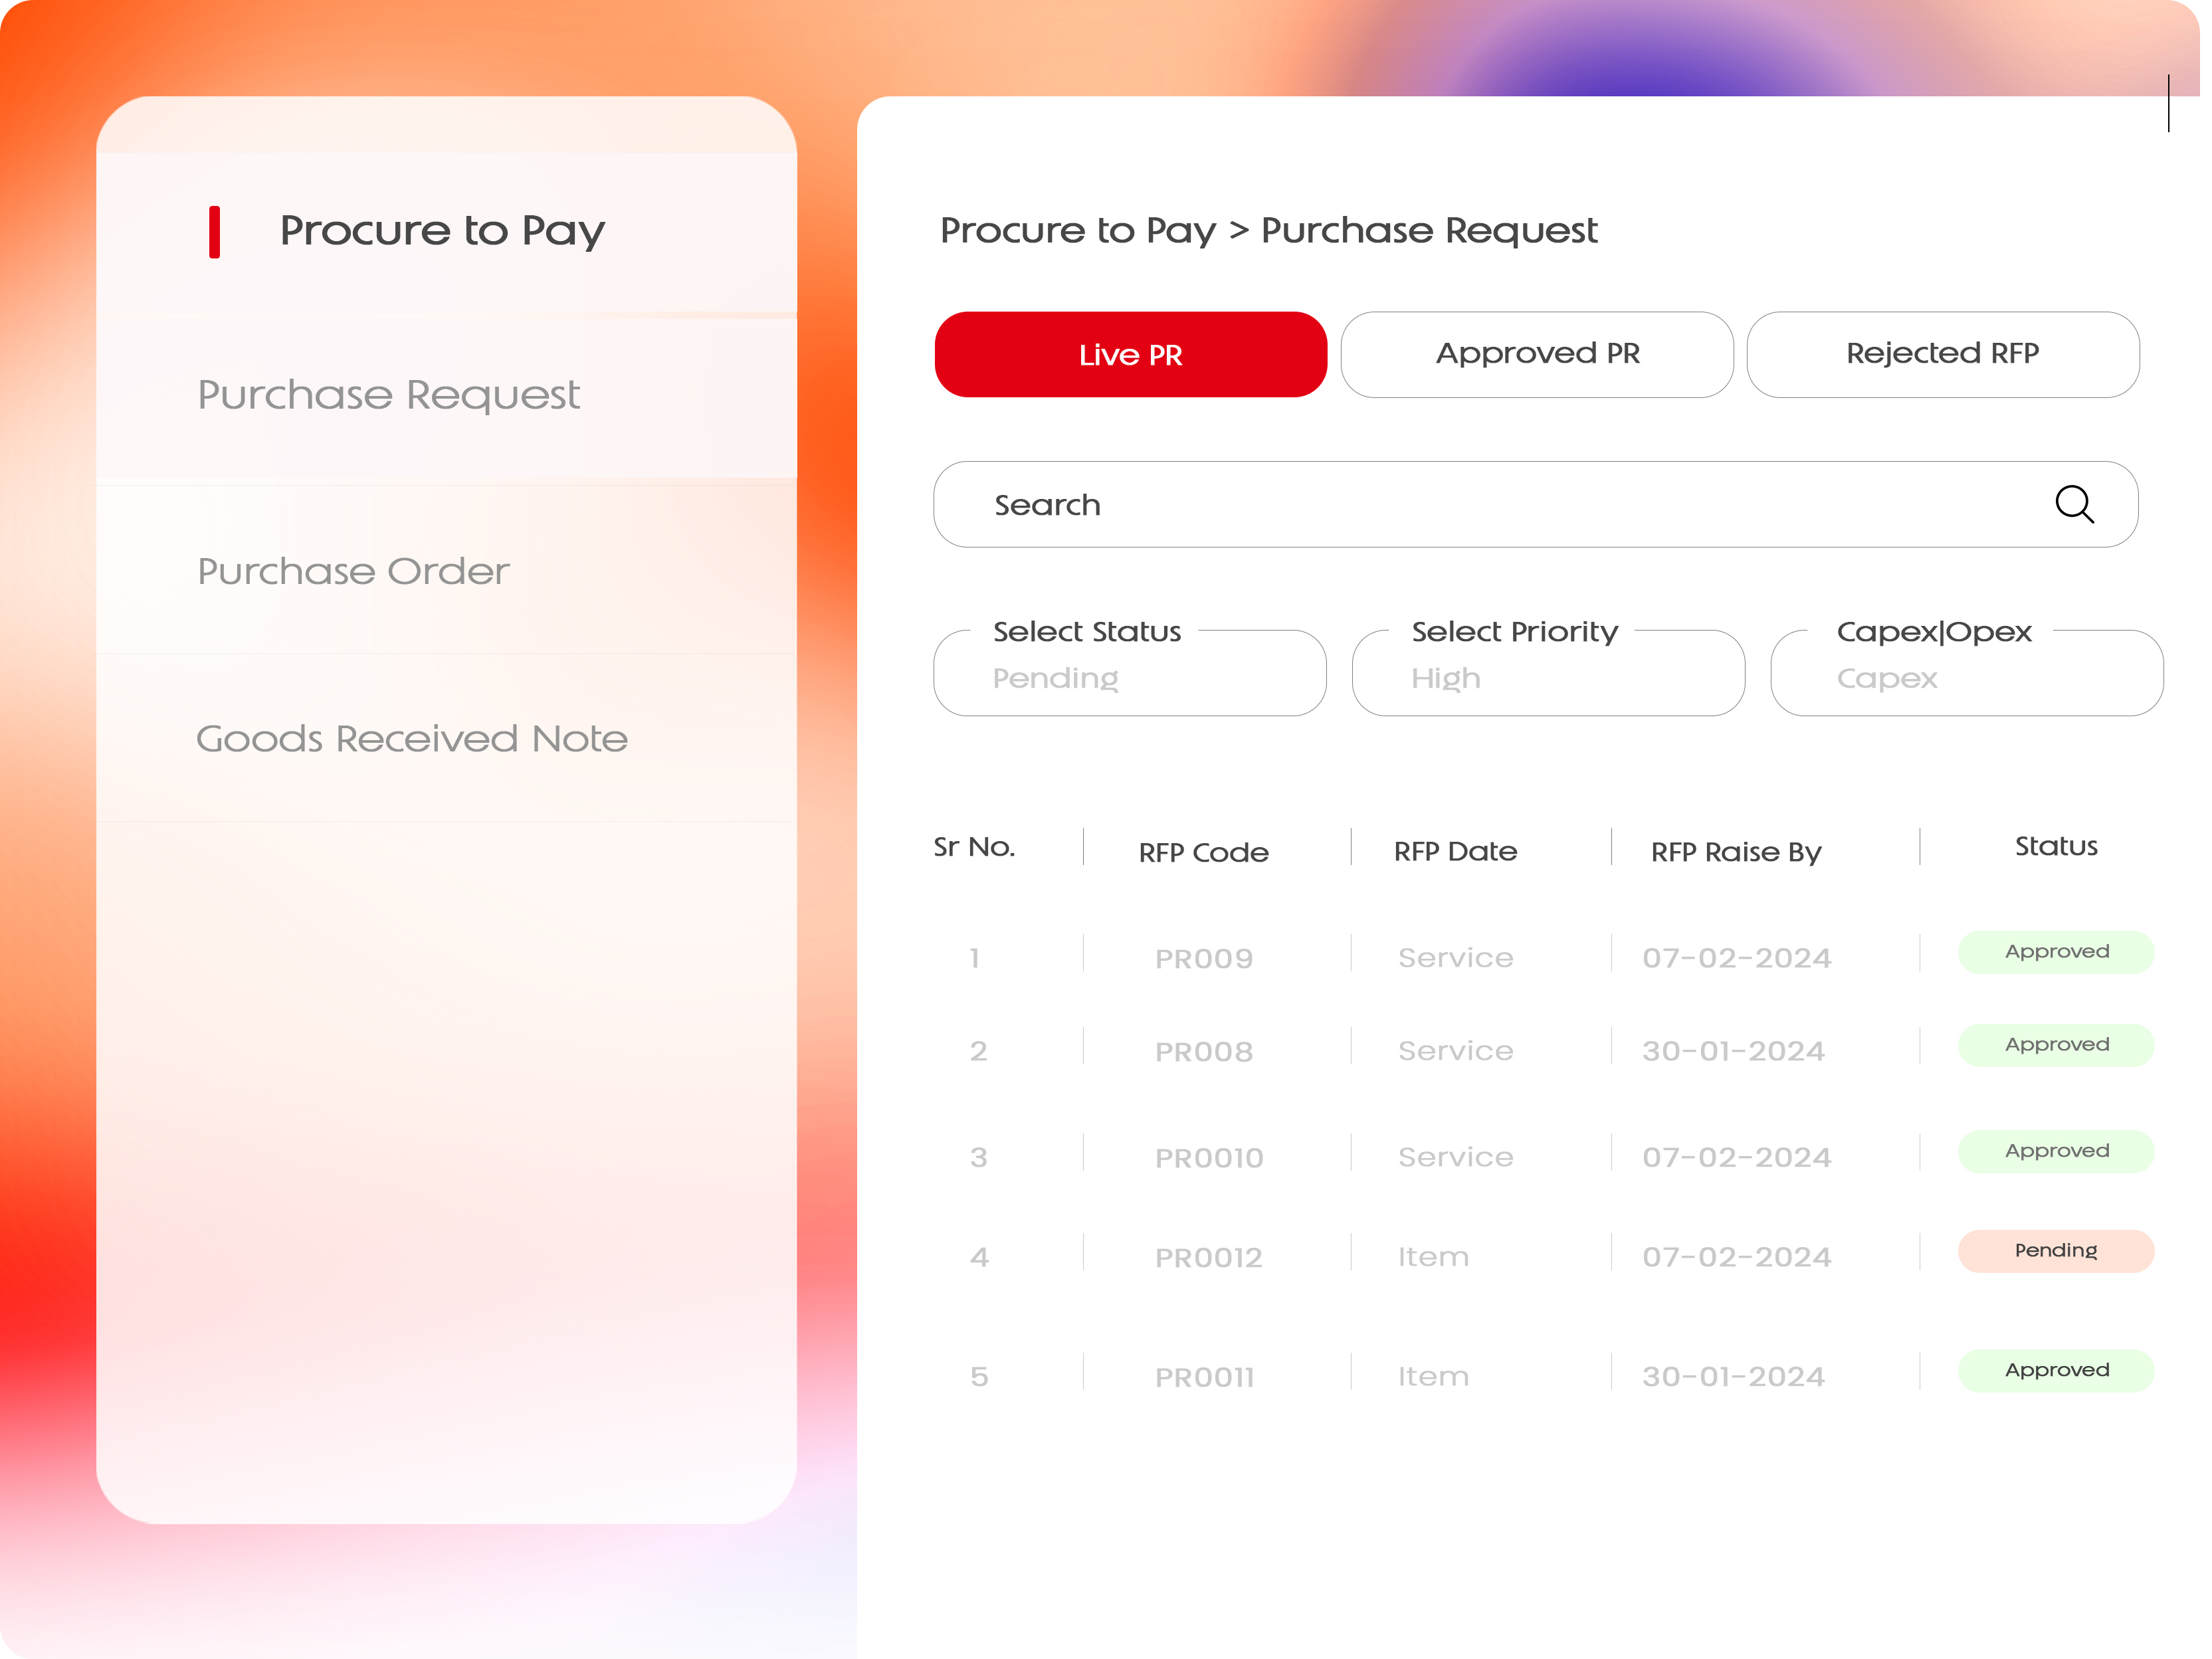Click the Procure to Pay sidebar heading
Screen dimensions: 2212x1659
point(442,231)
